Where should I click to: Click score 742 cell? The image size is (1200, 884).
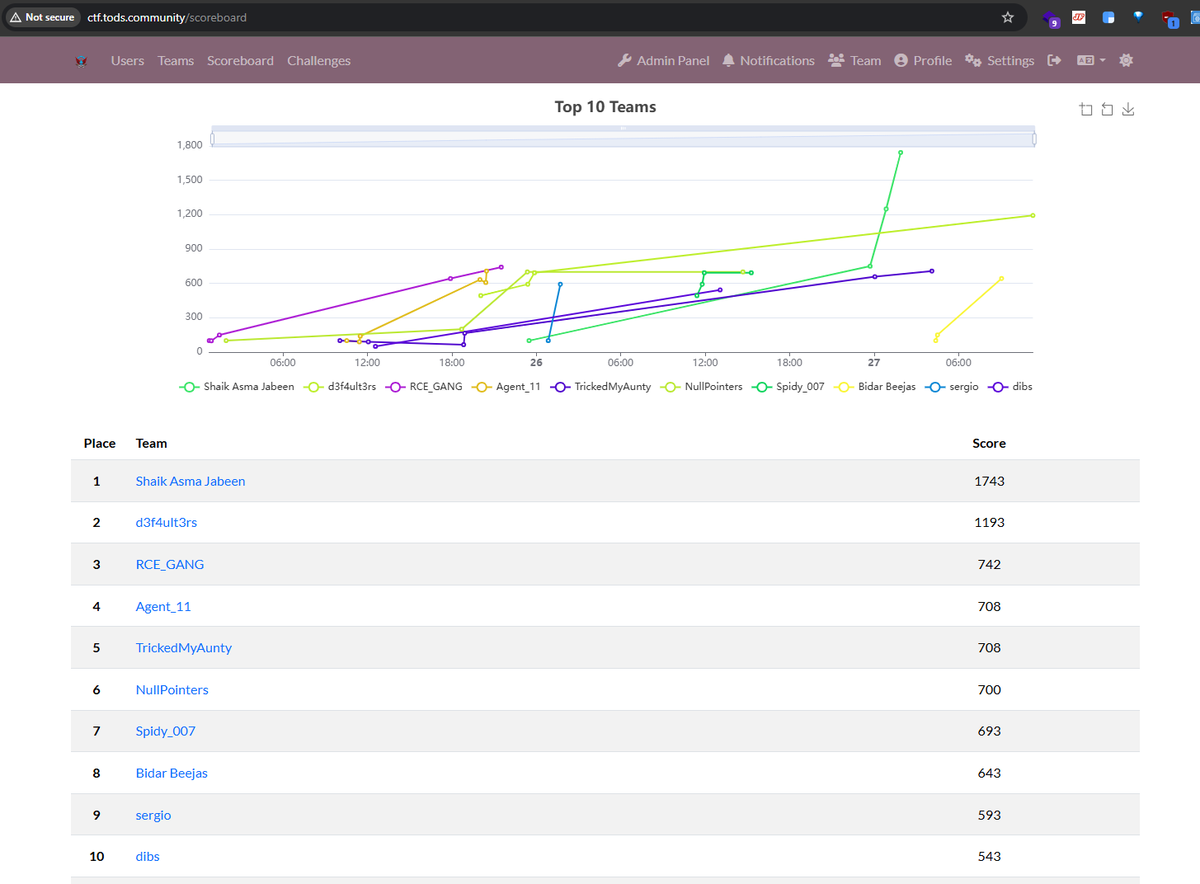point(989,564)
